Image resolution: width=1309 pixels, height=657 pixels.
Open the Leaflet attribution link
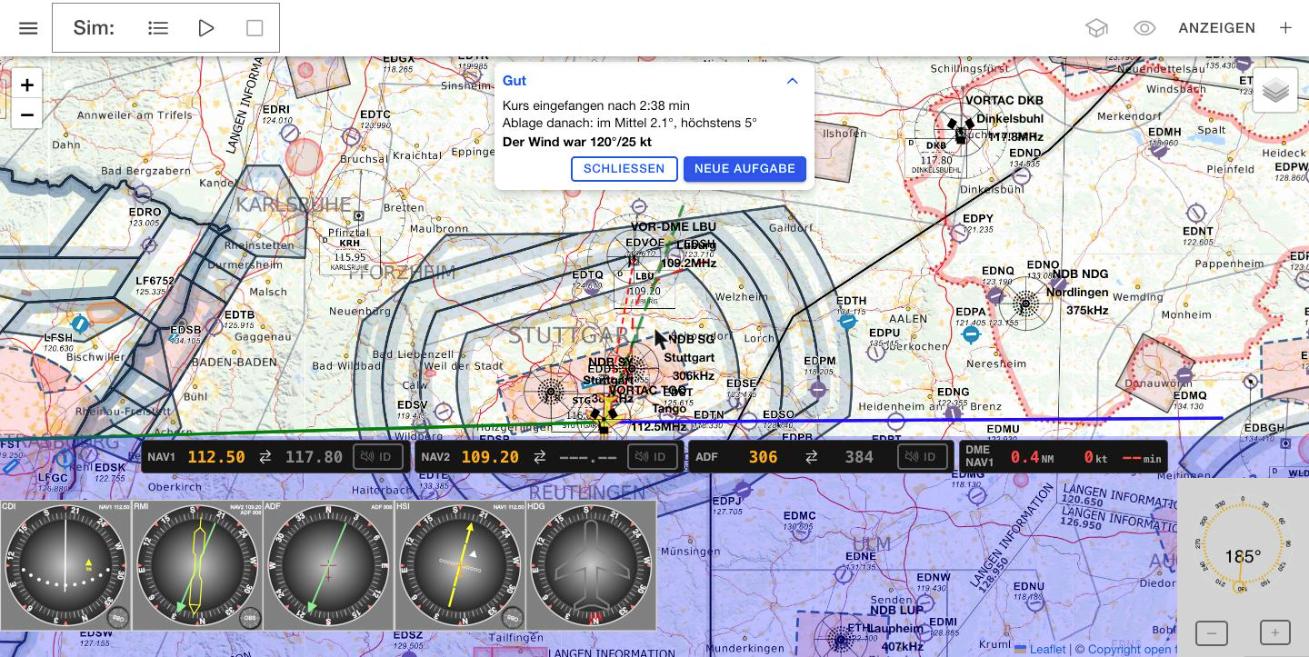[1040, 649]
